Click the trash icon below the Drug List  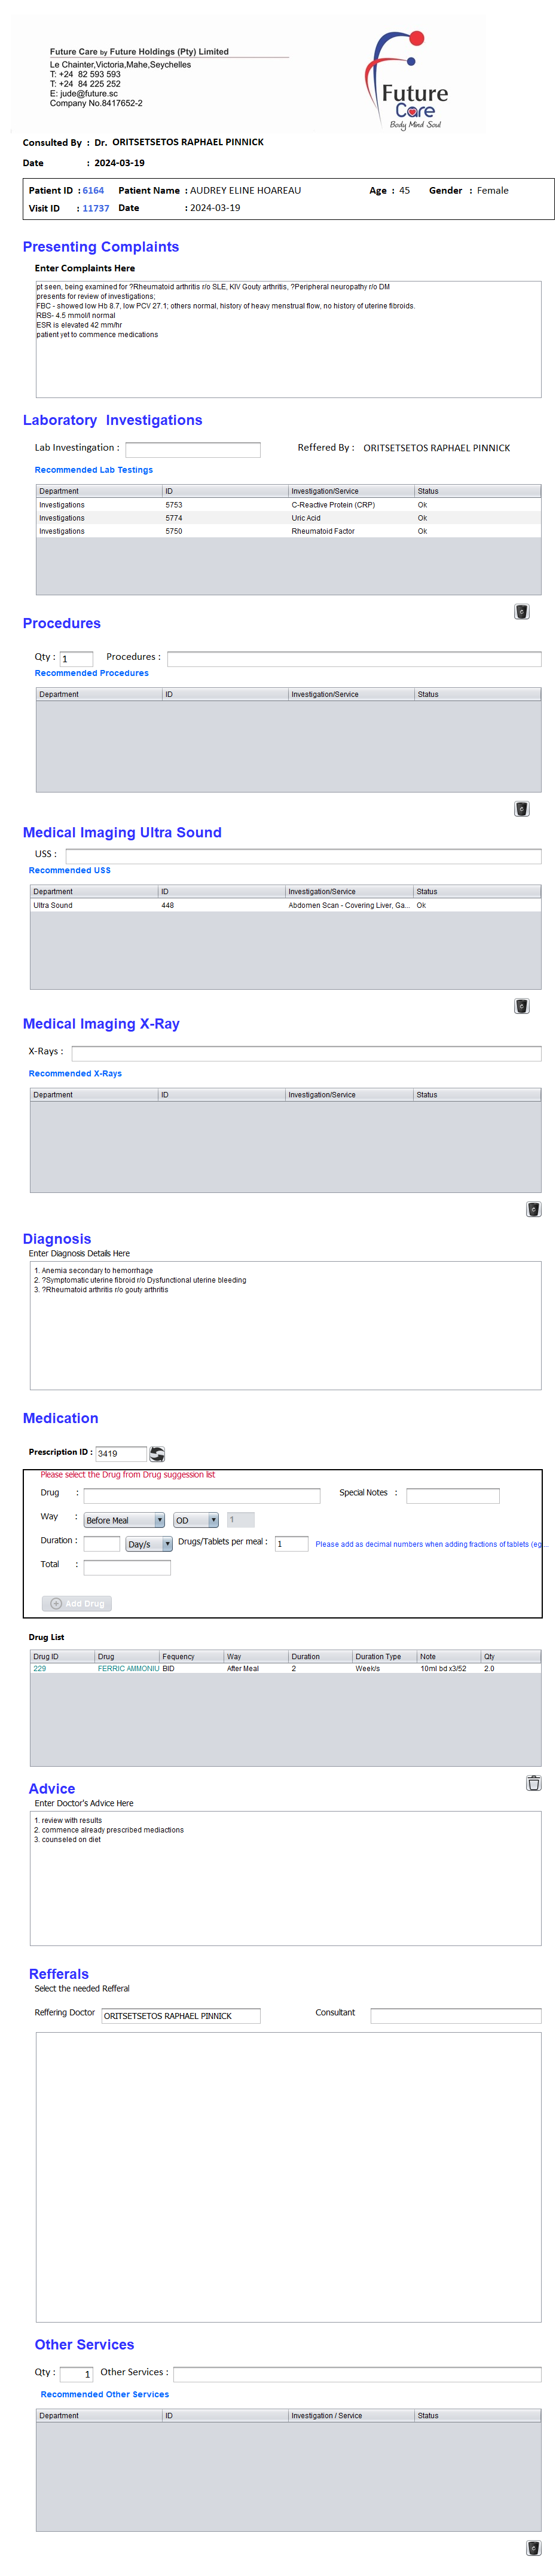pyautogui.click(x=533, y=1782)
